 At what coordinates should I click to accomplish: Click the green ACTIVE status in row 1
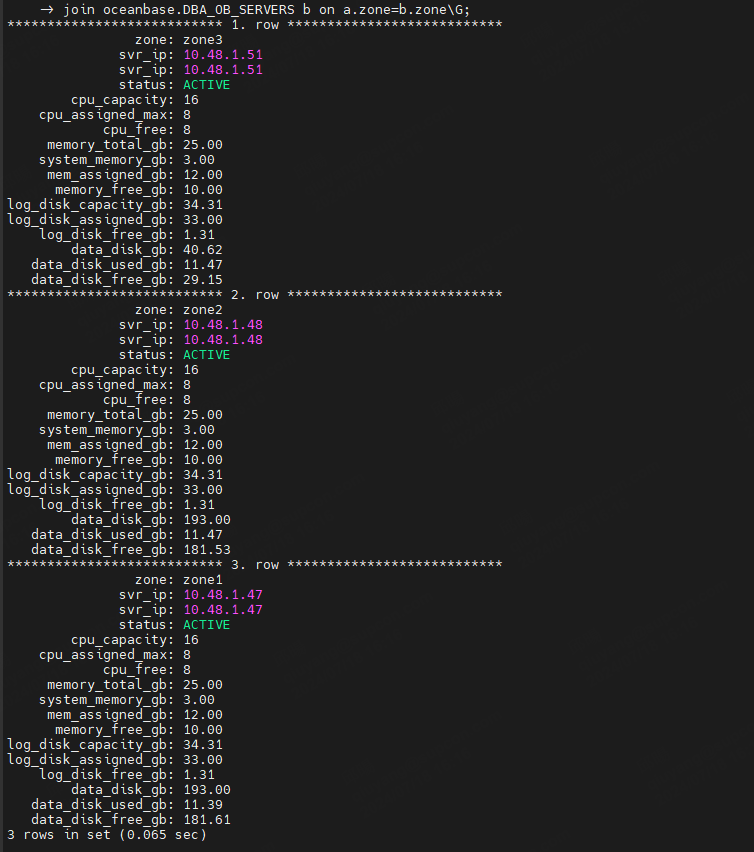206,85
